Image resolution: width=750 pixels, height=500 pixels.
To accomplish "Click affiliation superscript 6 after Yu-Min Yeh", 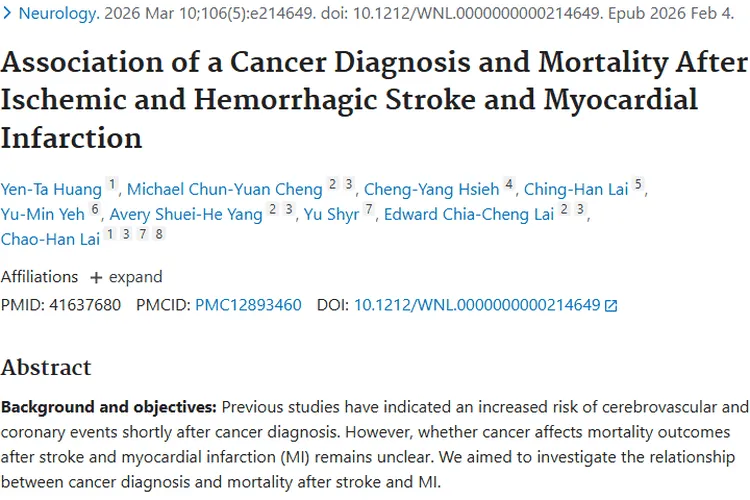I will pos(95,209).
